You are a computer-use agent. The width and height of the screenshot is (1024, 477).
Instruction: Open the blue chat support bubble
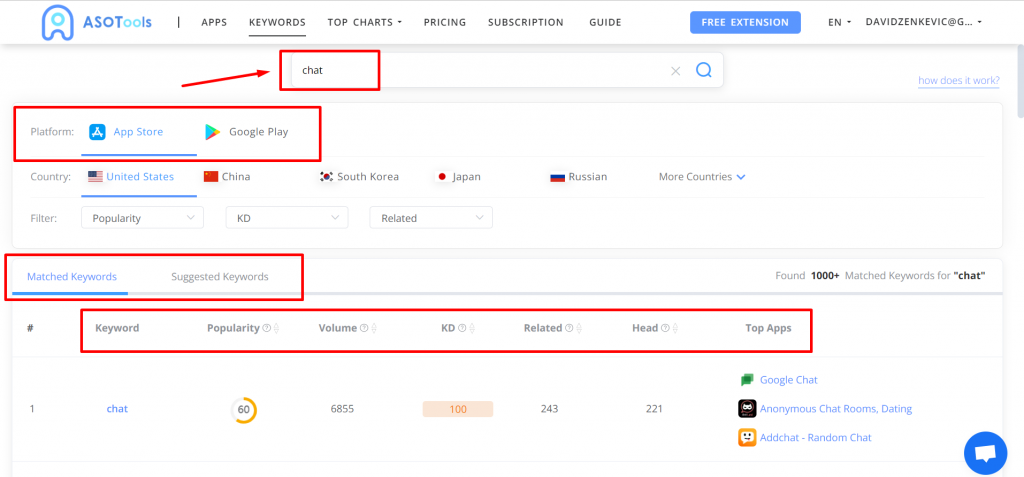pos(985,453)
